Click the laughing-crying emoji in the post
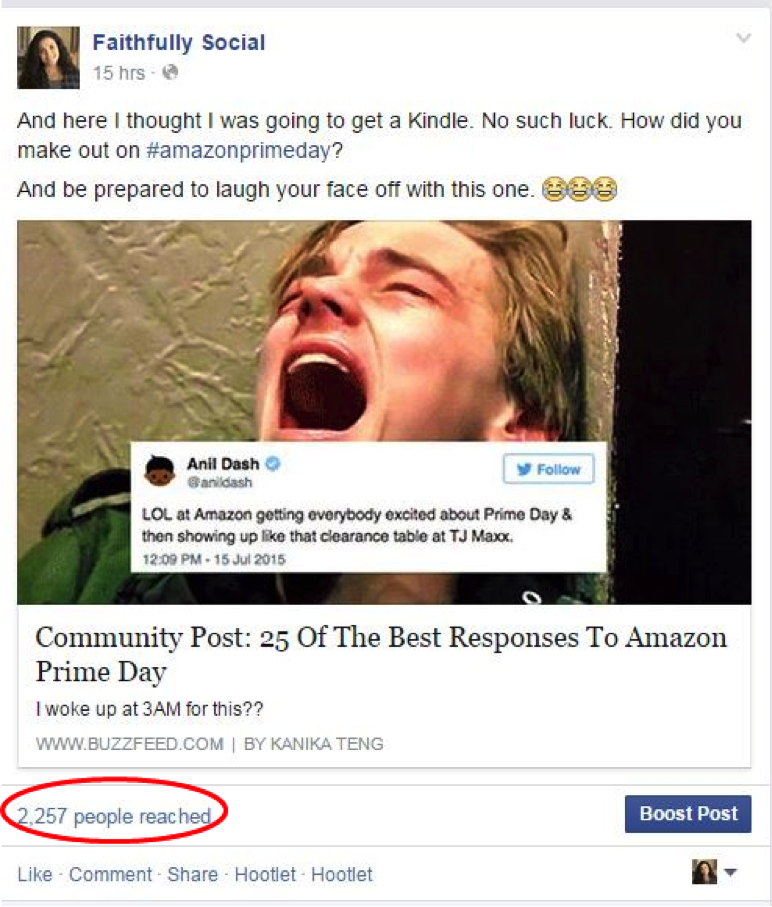772x907 pixels. pos(579,189)
